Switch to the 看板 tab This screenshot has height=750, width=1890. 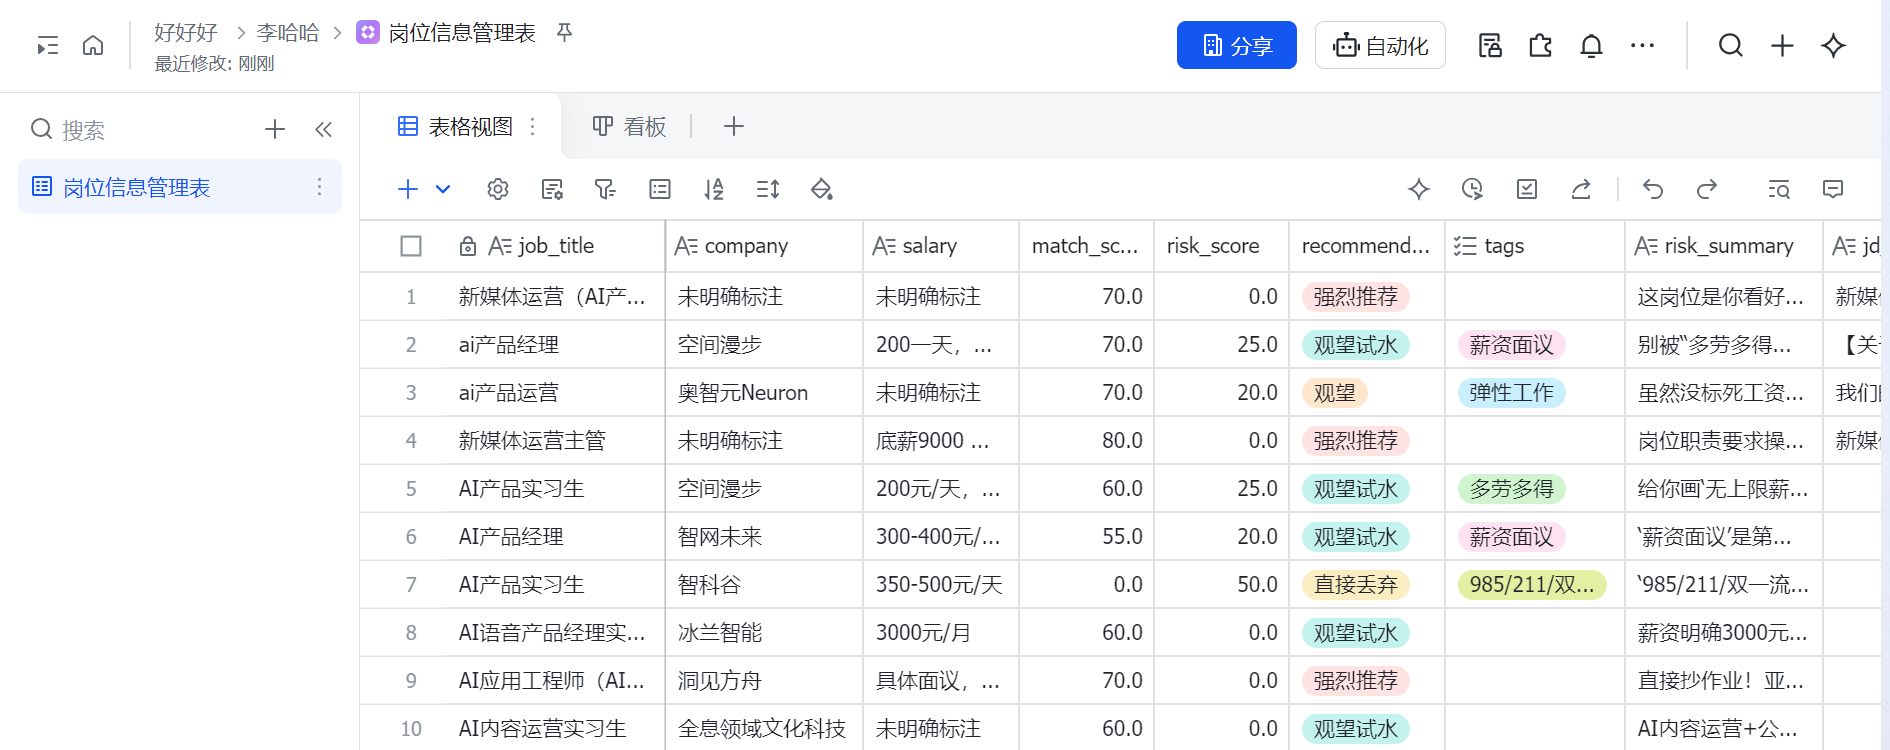tap(629, 126)
